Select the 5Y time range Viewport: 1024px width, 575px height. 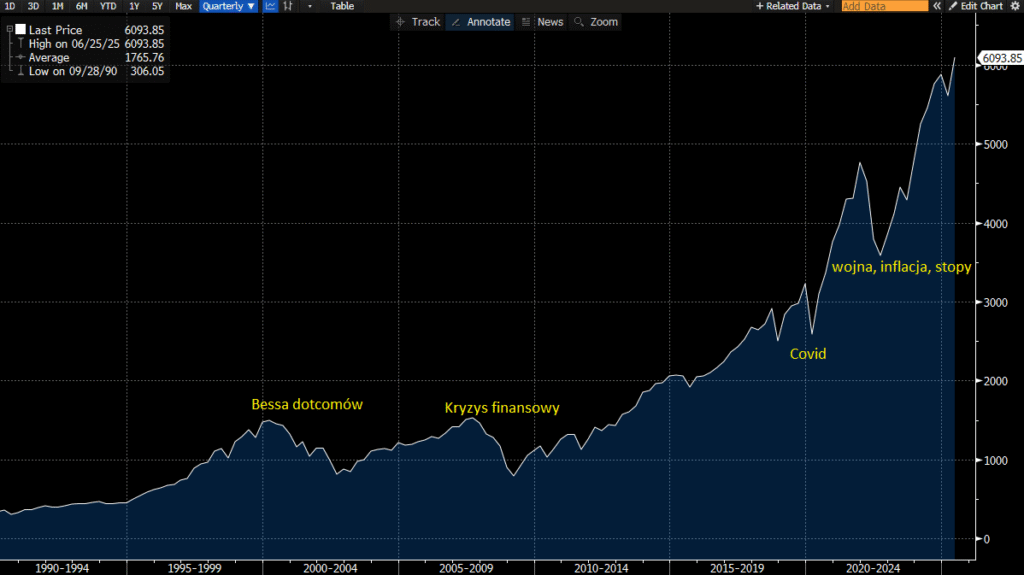pos(157,6)
